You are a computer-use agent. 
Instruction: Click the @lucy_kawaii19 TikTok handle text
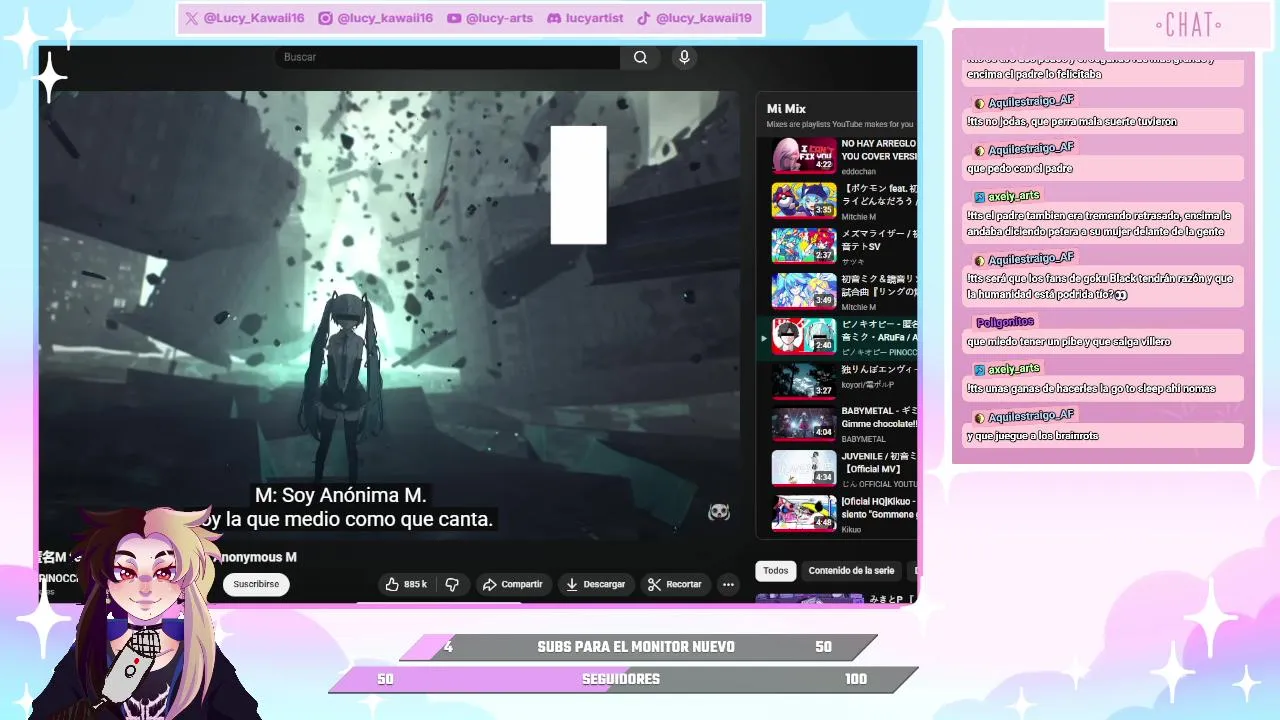coord(704,18)
